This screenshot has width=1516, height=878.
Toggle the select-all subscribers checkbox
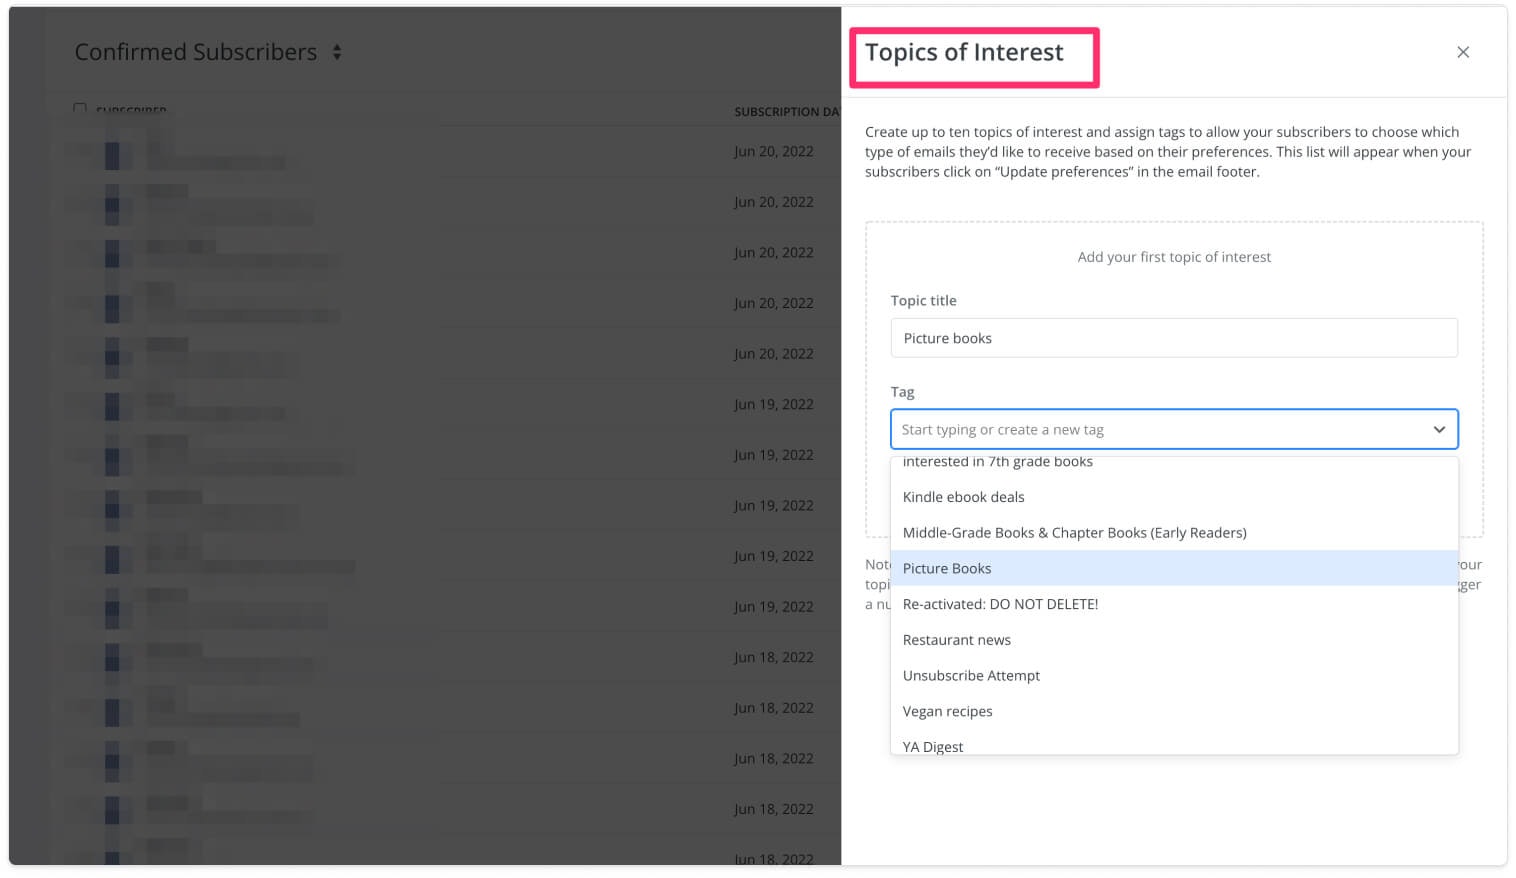pos(80,108)
